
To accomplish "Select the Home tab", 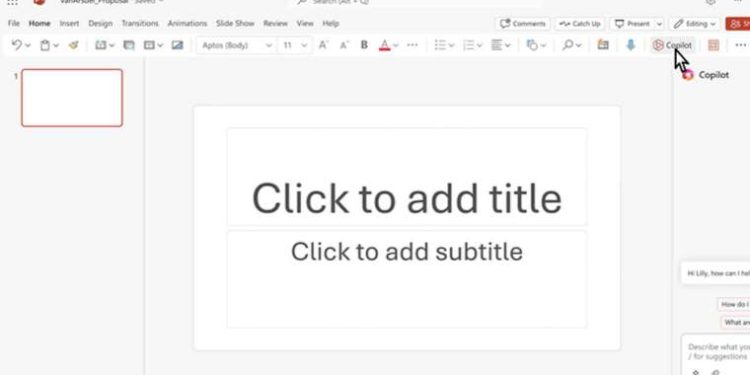I will [x=39, y=23].
